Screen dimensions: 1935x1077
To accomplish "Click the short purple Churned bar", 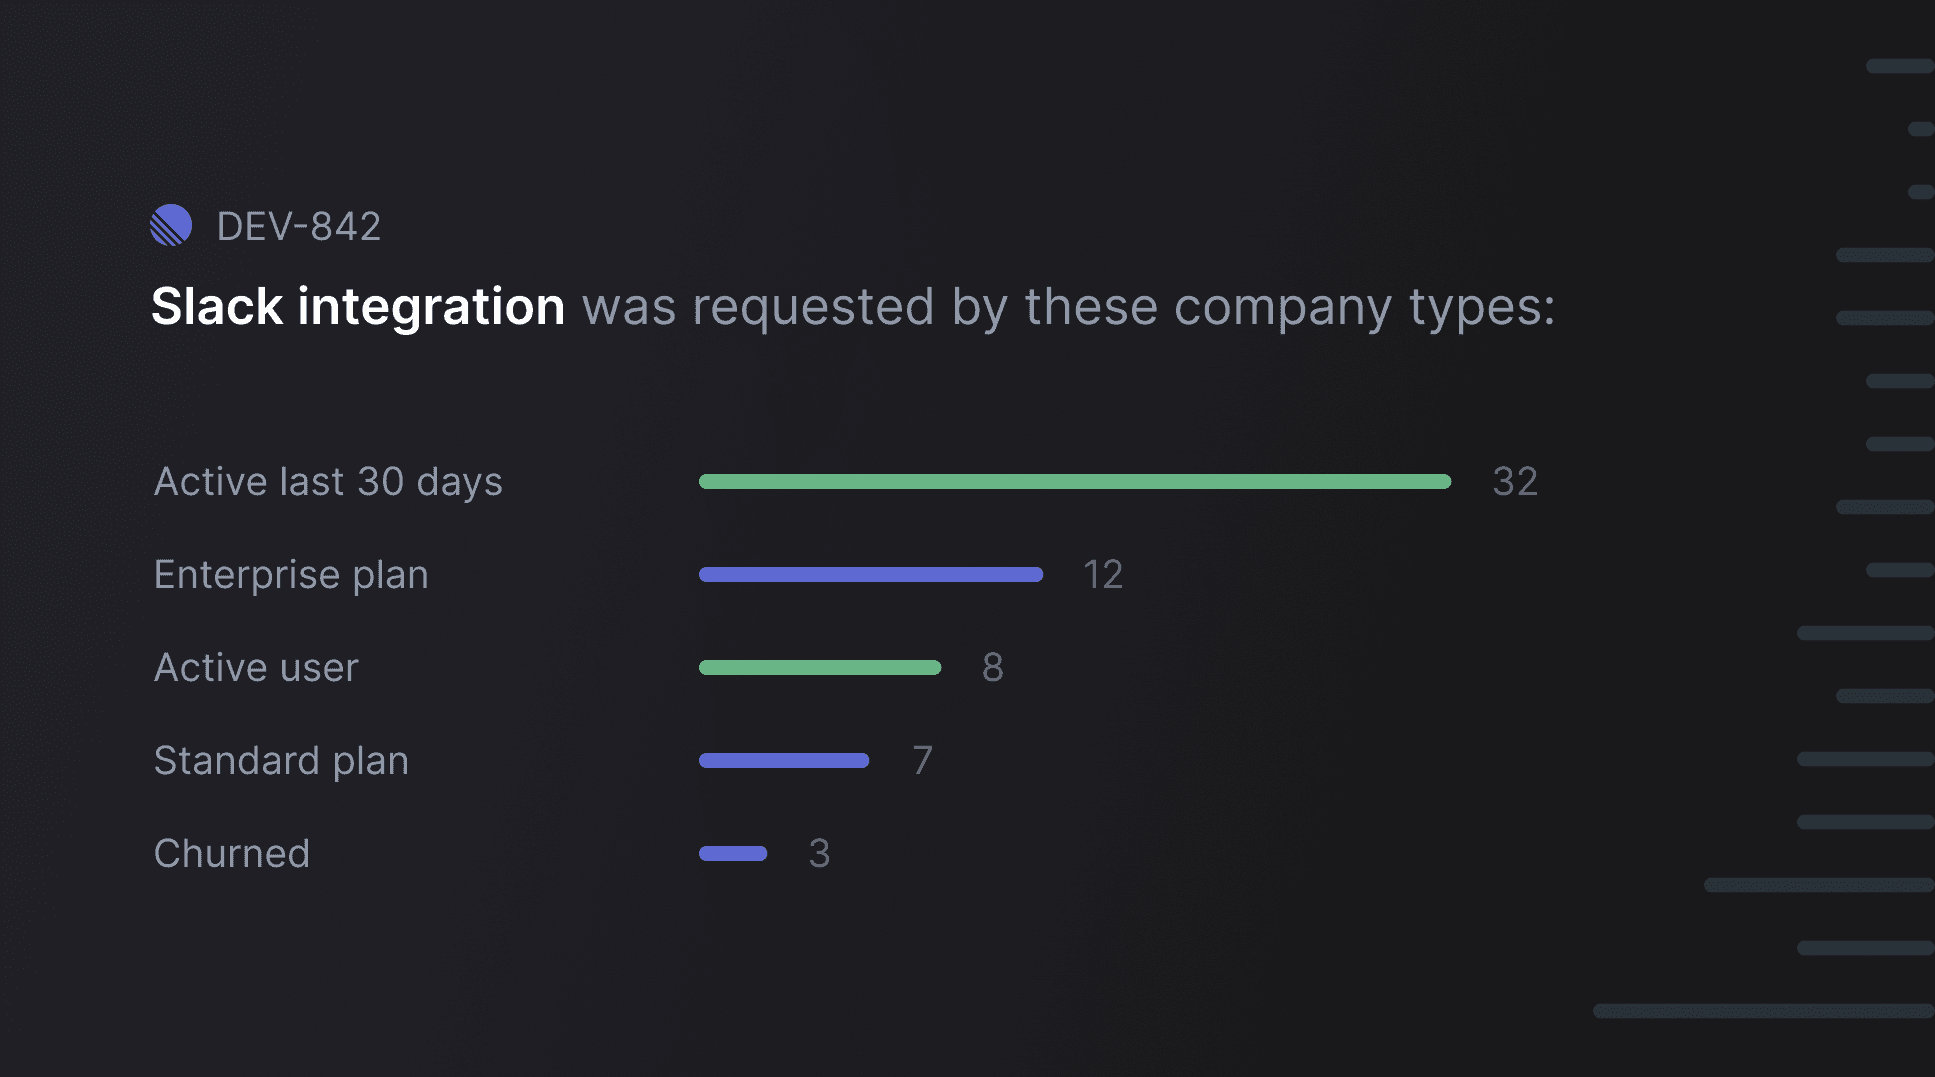I will tap(733, 854).
